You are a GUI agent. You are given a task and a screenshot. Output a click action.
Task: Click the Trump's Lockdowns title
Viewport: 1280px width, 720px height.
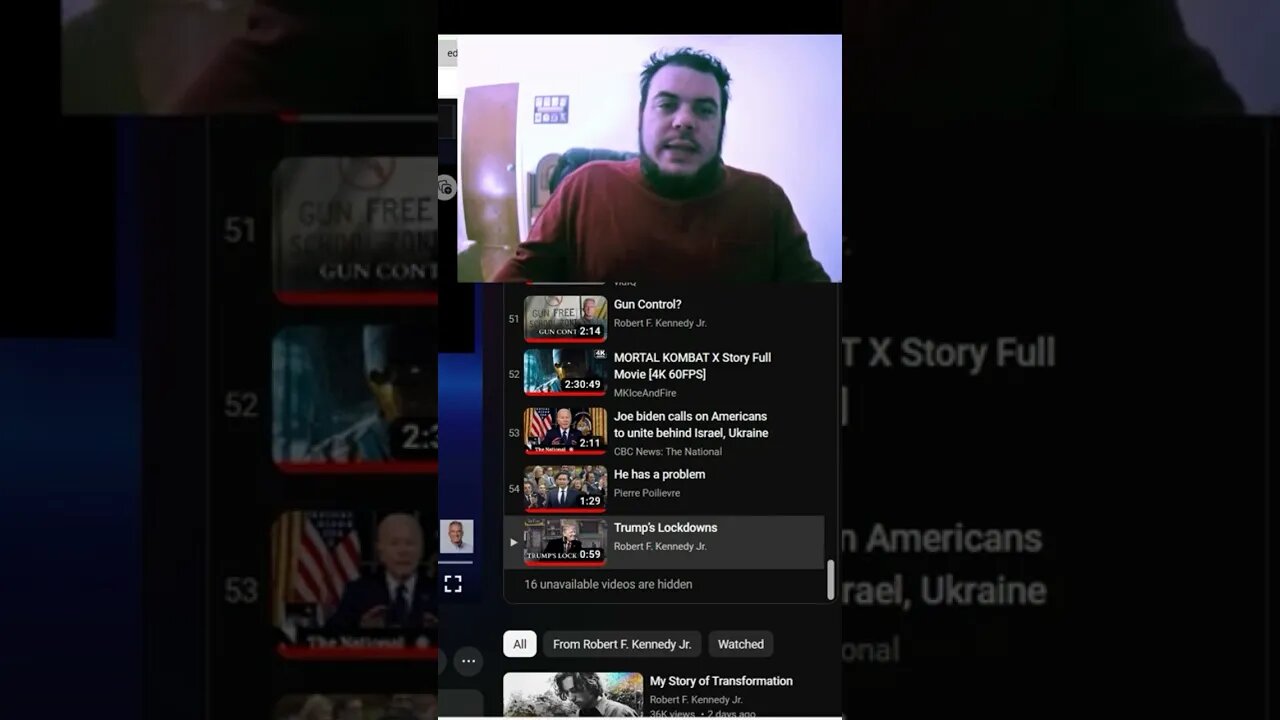point(666,528)
